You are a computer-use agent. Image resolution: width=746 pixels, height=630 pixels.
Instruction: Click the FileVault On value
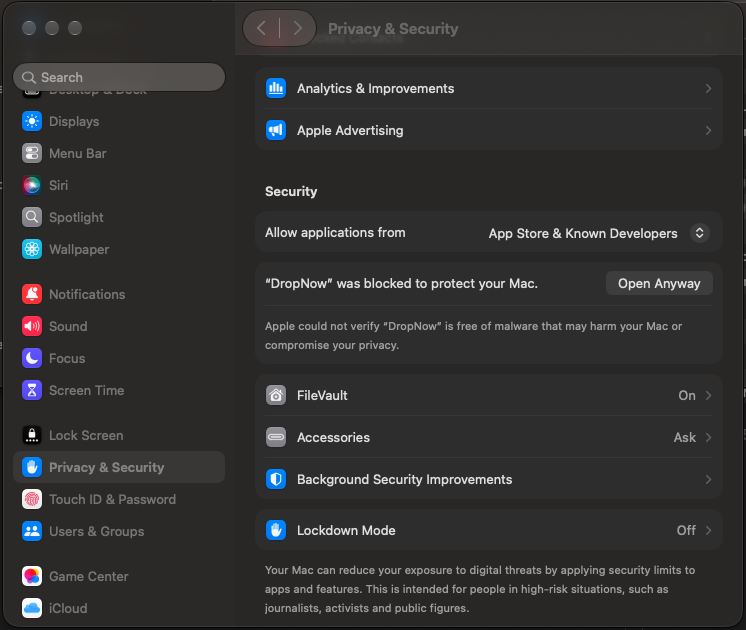pos(687,395)
